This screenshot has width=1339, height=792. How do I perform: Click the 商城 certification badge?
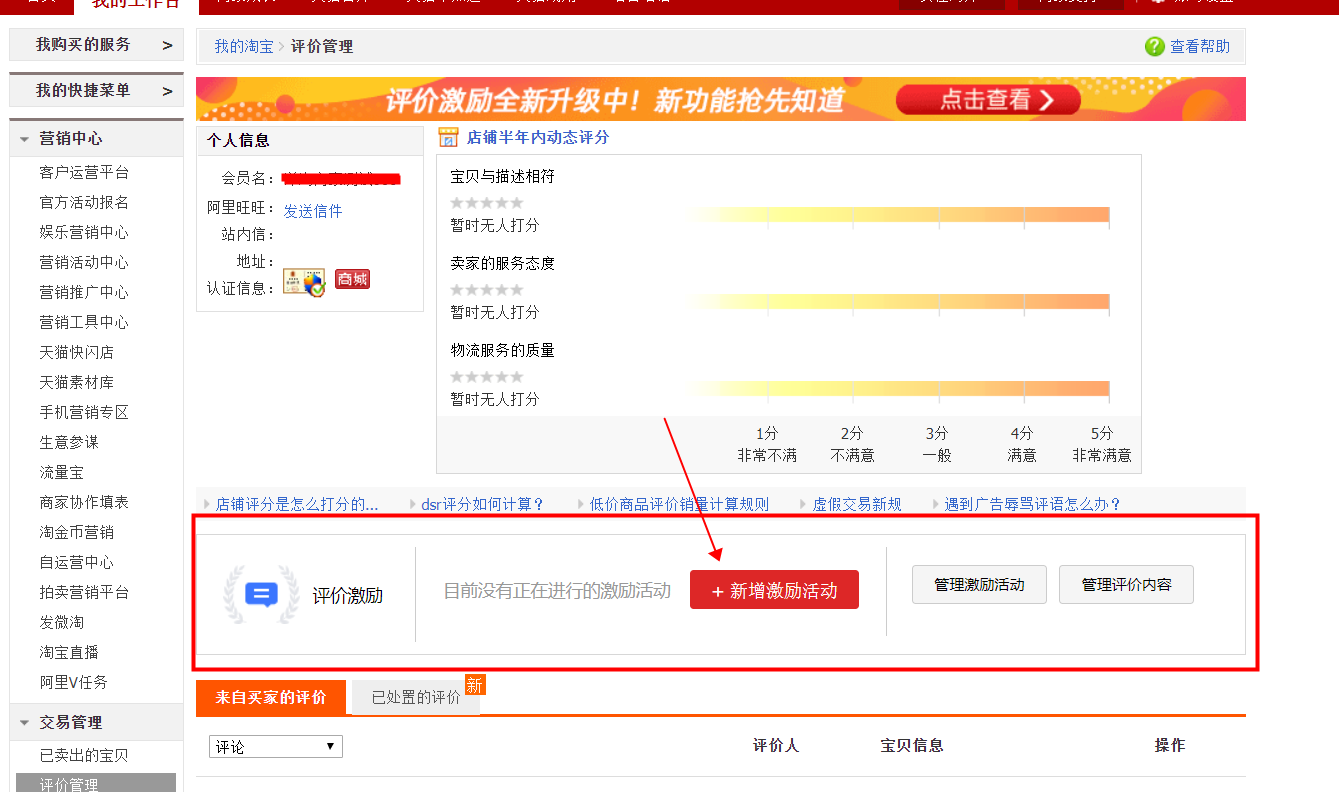click(352, 279)
